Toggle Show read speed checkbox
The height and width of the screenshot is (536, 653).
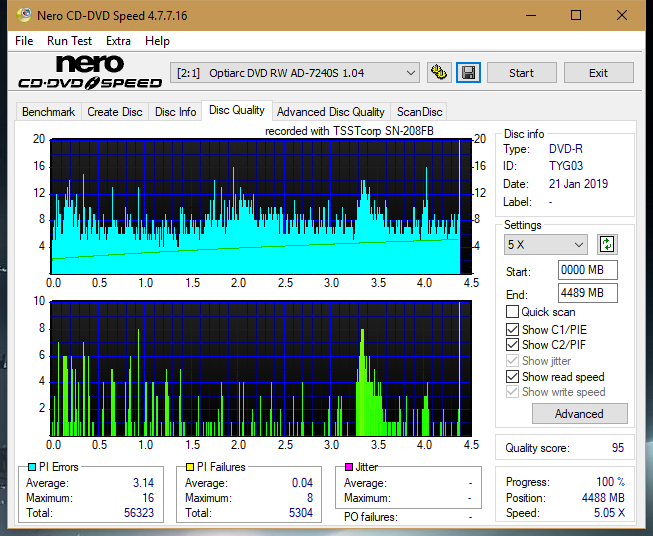coord(512,376)
